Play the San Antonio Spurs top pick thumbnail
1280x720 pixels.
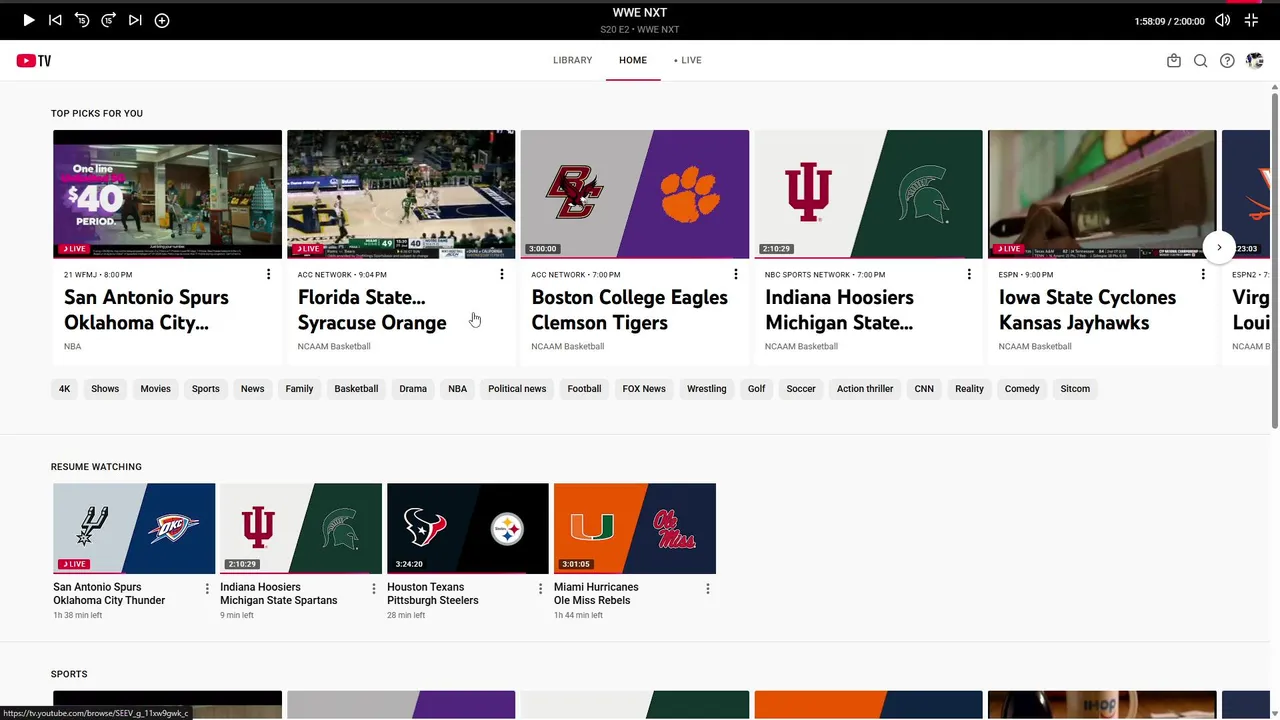click(x=167, y=194)
